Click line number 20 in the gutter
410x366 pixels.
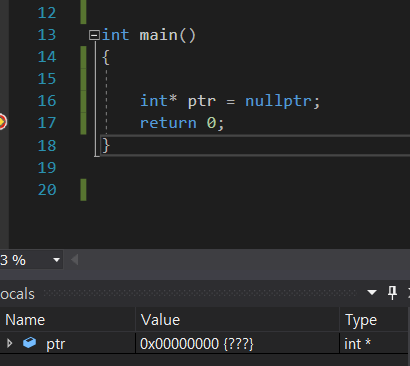[47, 190]
